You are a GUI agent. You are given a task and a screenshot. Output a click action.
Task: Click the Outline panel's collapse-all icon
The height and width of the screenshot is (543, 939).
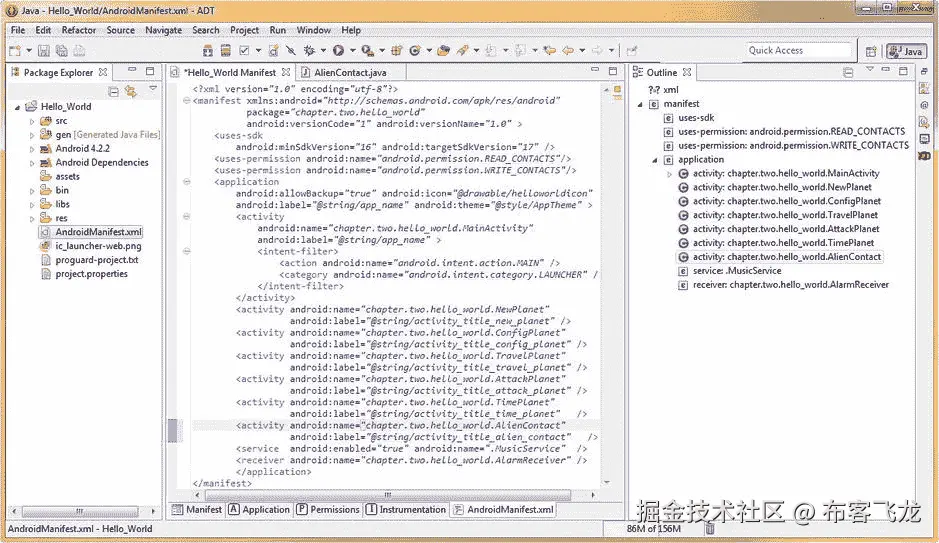click(x=848, y=72)
